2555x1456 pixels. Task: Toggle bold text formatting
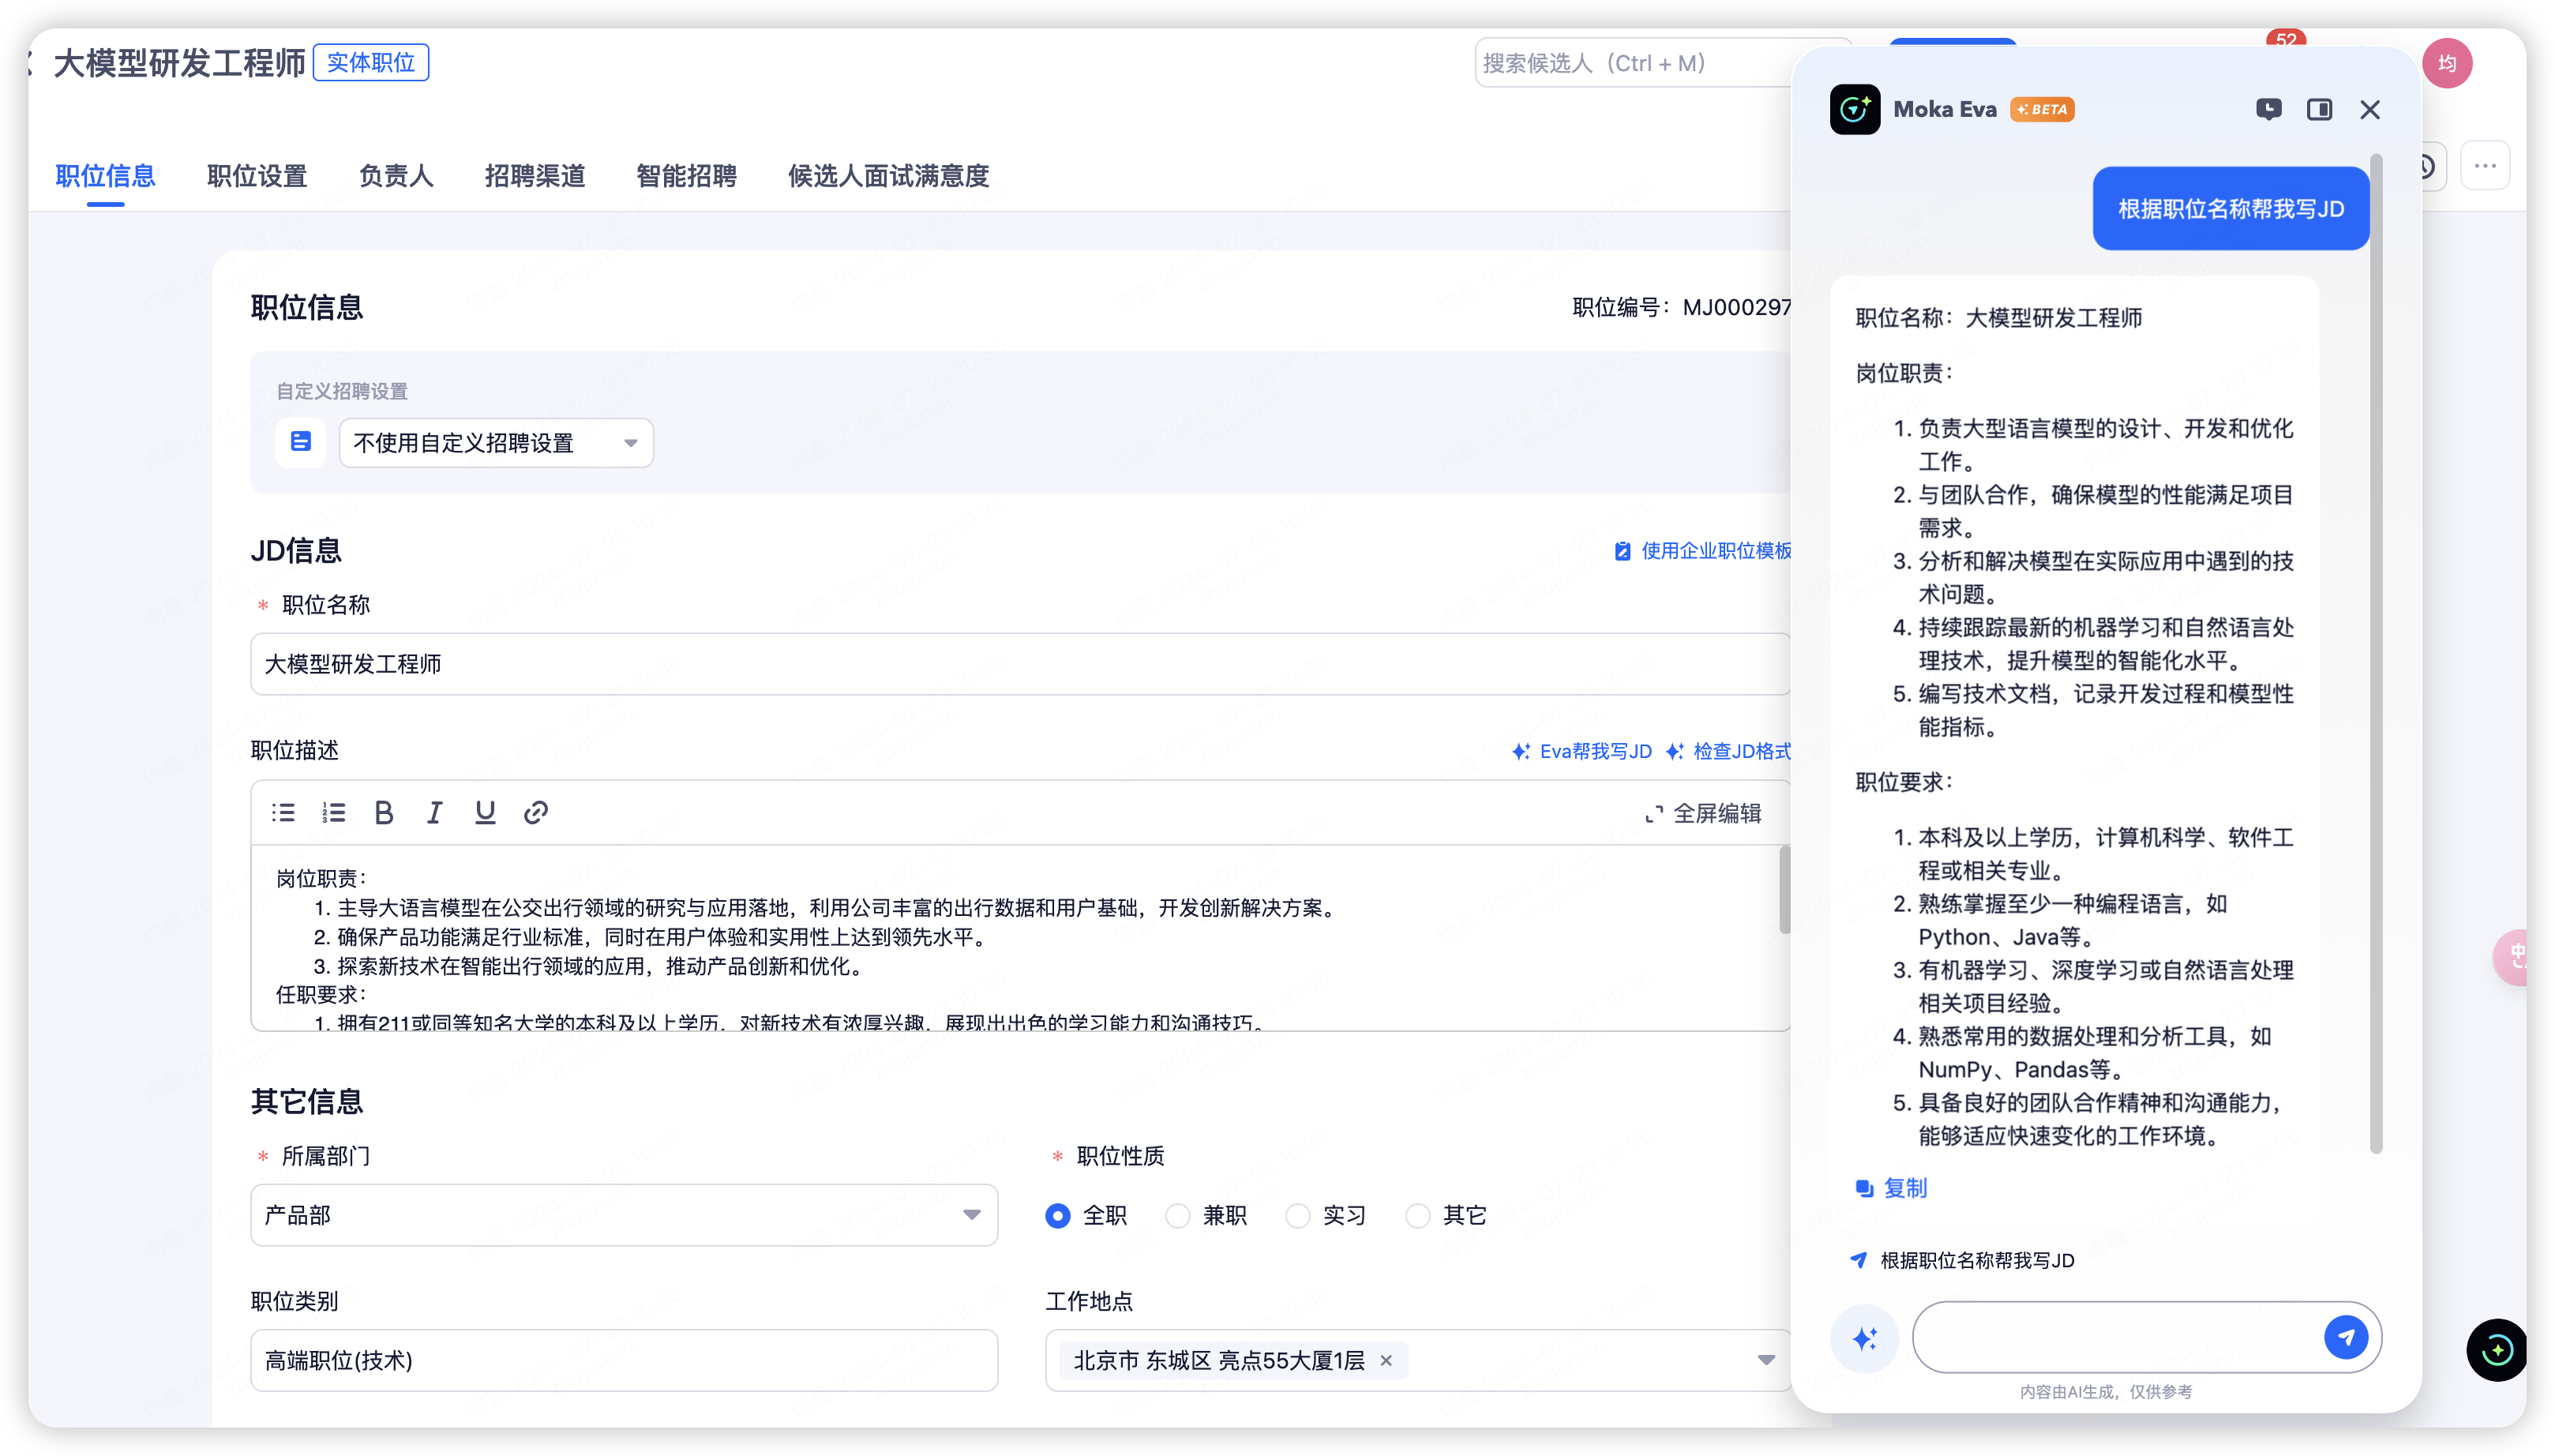tap(384, 812)
